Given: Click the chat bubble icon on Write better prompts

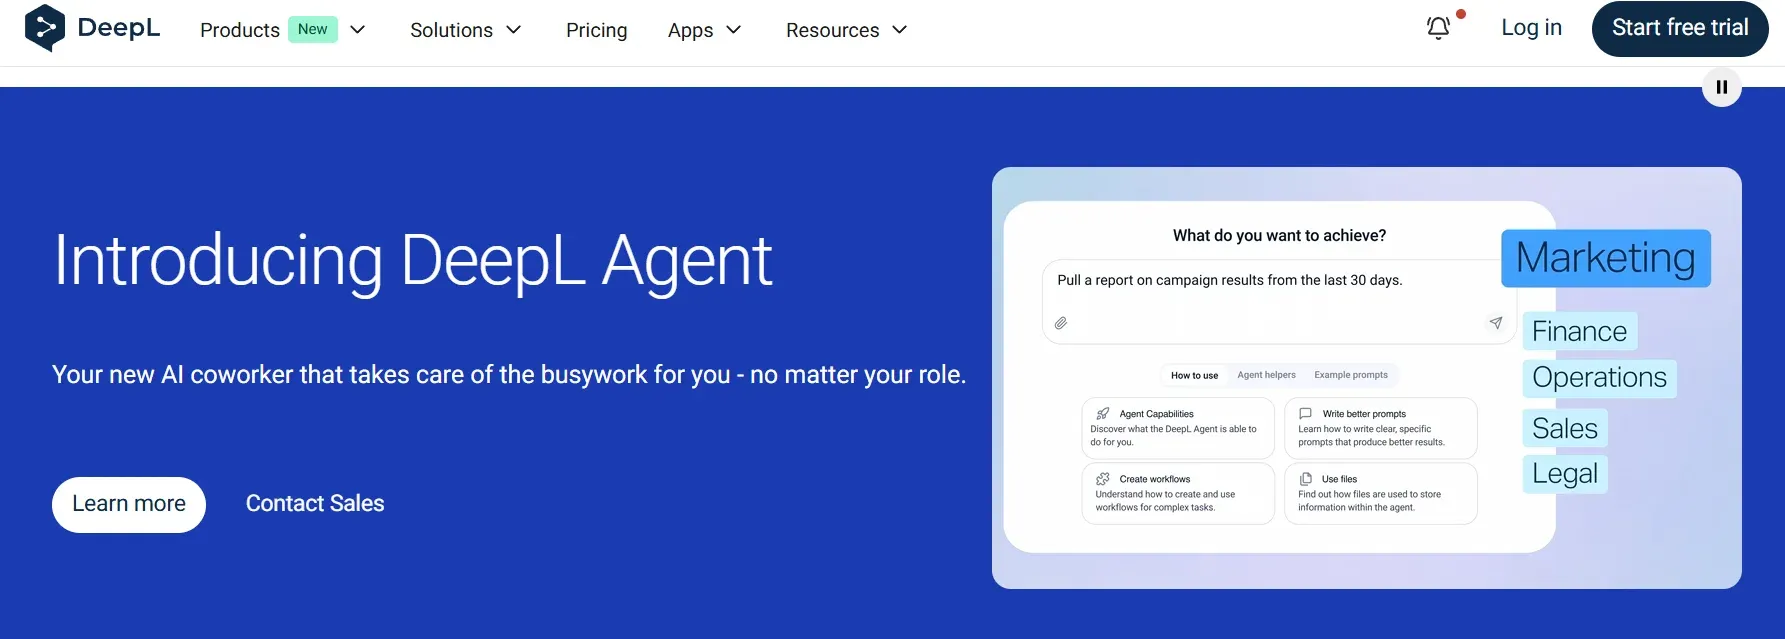Looking at the screenshot, I should pos(1305,413).
